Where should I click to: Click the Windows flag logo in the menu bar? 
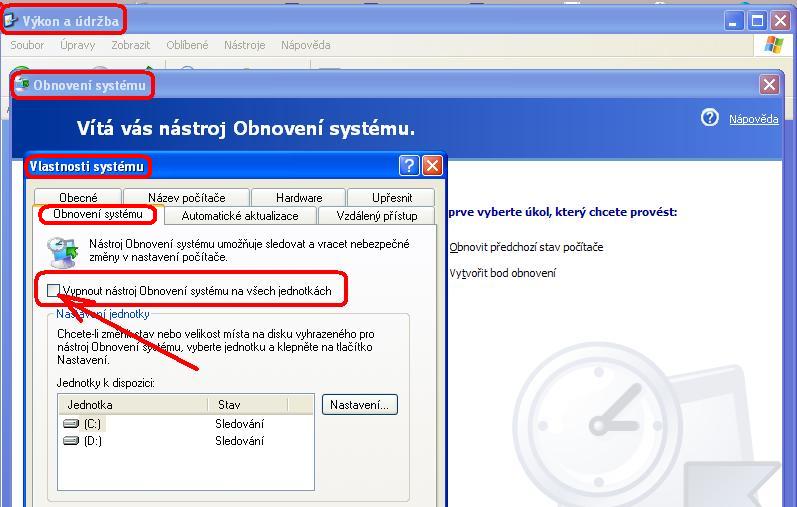(774, 45)
